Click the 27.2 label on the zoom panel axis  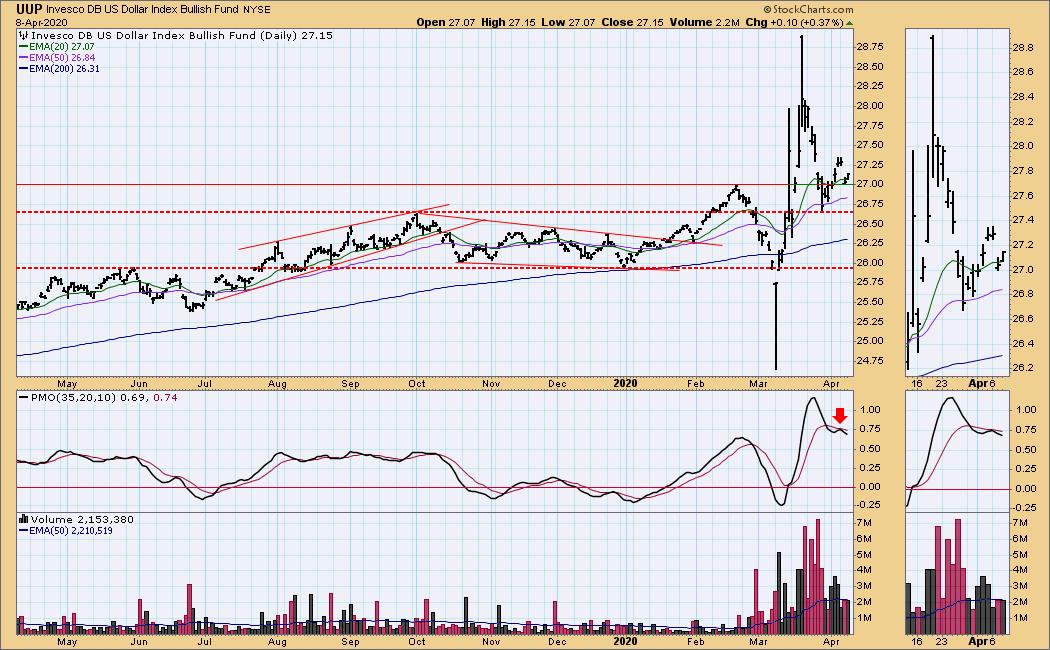(1022, 244)
